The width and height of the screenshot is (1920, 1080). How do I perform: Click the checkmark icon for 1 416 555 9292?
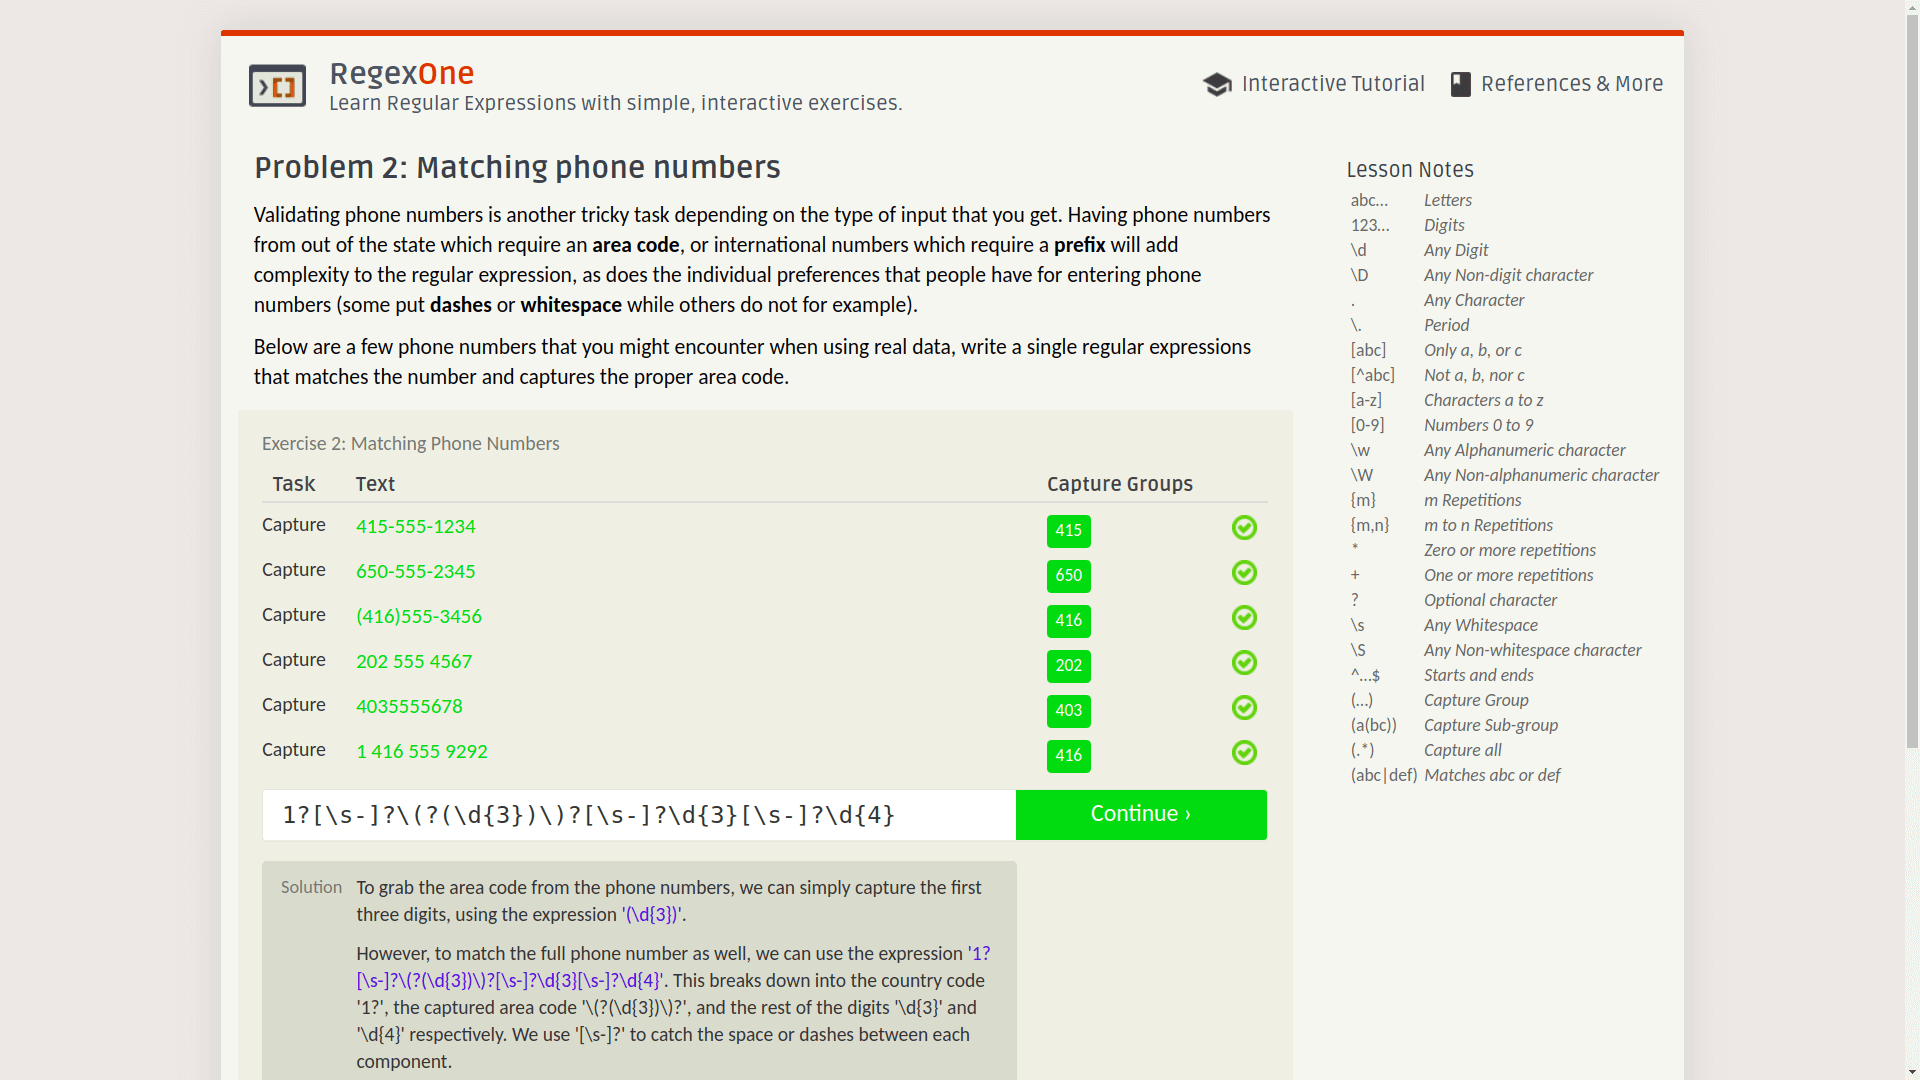click(x=1244, y=753)
